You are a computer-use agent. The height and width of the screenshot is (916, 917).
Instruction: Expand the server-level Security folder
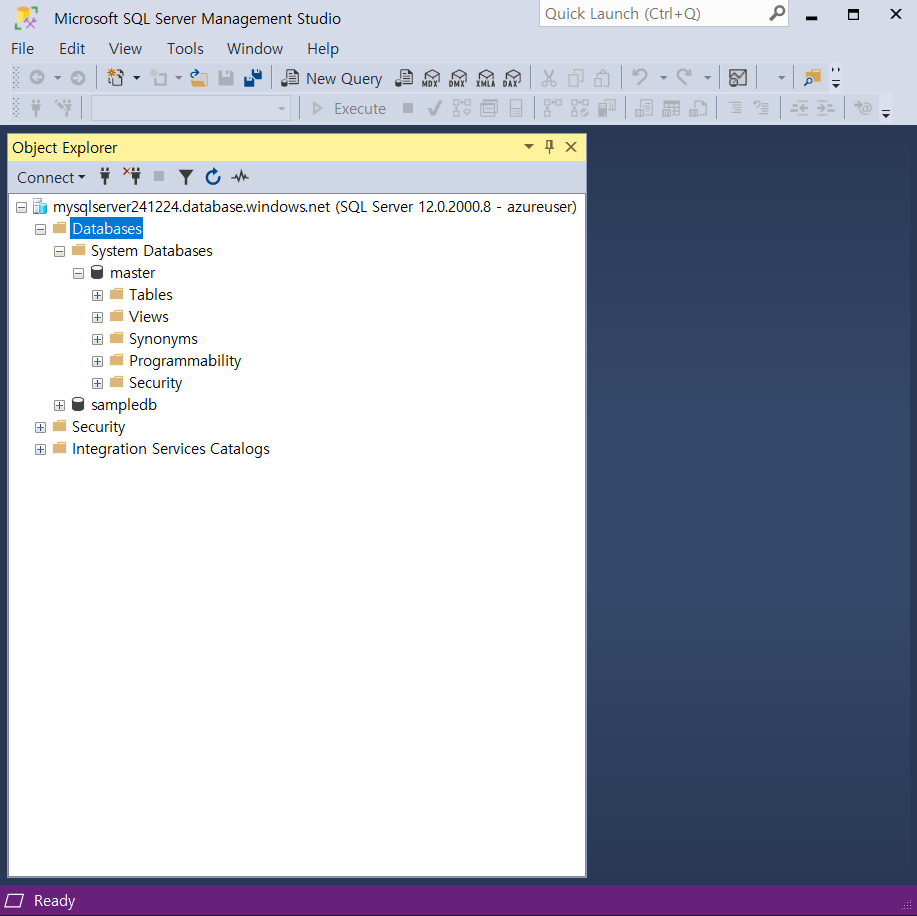(x=40, y=428)
